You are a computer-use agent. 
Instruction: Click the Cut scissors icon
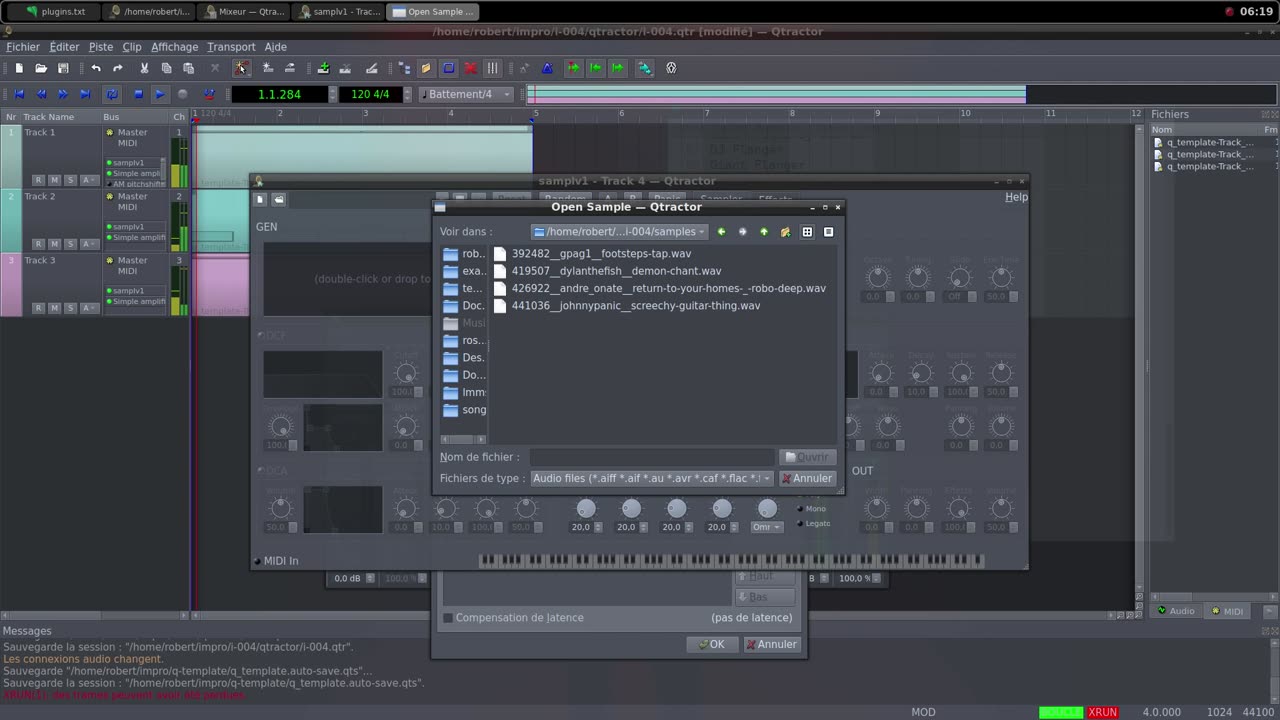[x=144, y=68]
